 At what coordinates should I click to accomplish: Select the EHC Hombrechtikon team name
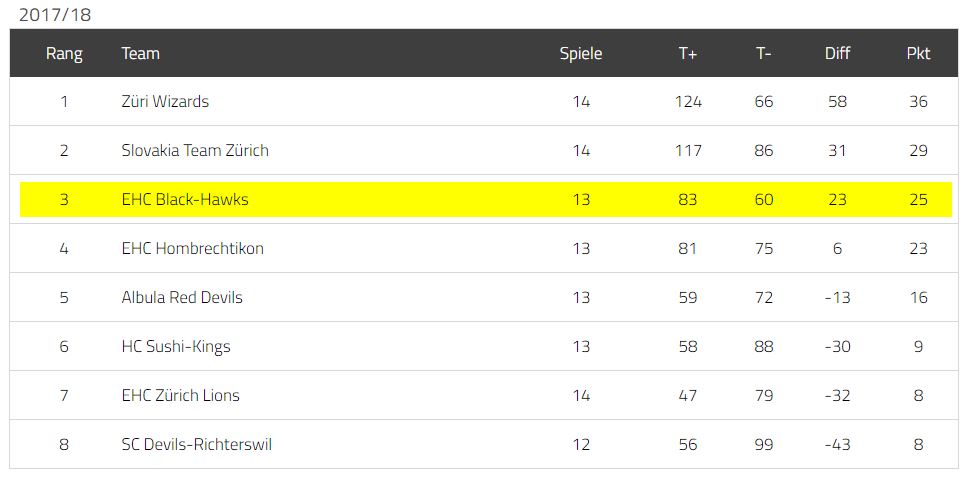[192, 249]
